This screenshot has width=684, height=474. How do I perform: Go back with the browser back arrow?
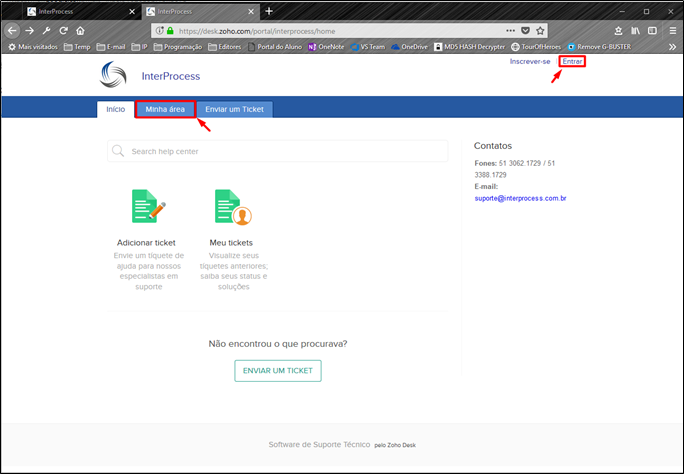(12, 31)
